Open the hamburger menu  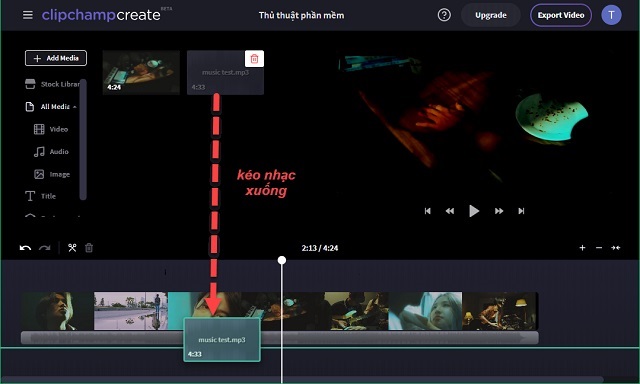pos(28,15)
